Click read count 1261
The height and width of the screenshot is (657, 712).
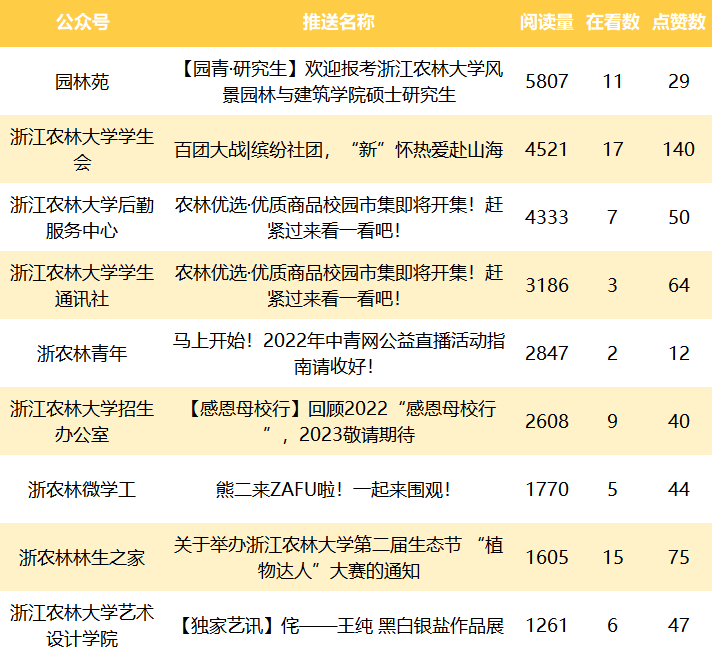(x=547, y=626)
